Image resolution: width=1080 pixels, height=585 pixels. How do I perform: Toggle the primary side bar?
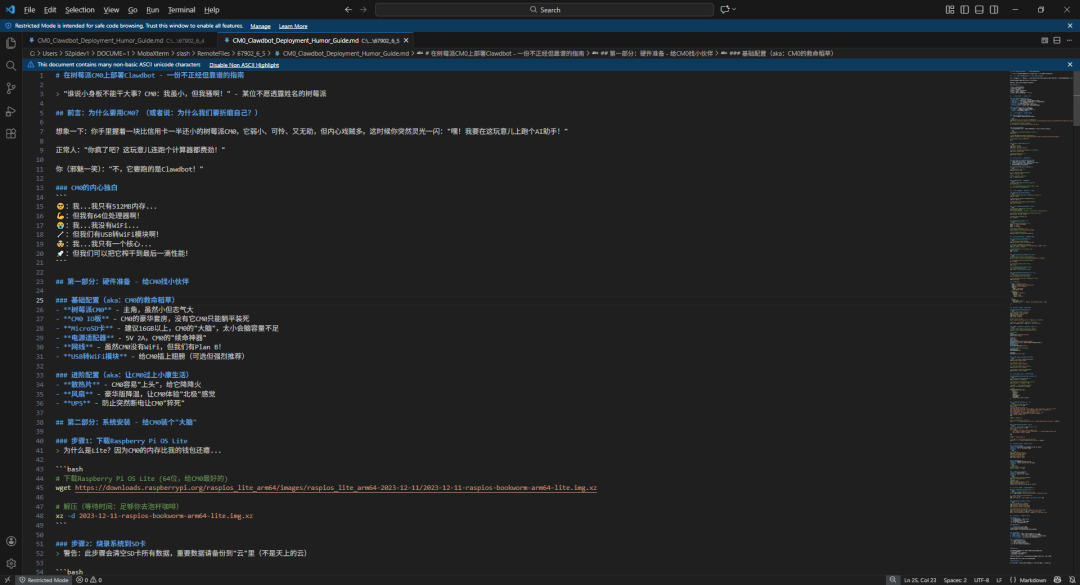click(964, 10)
